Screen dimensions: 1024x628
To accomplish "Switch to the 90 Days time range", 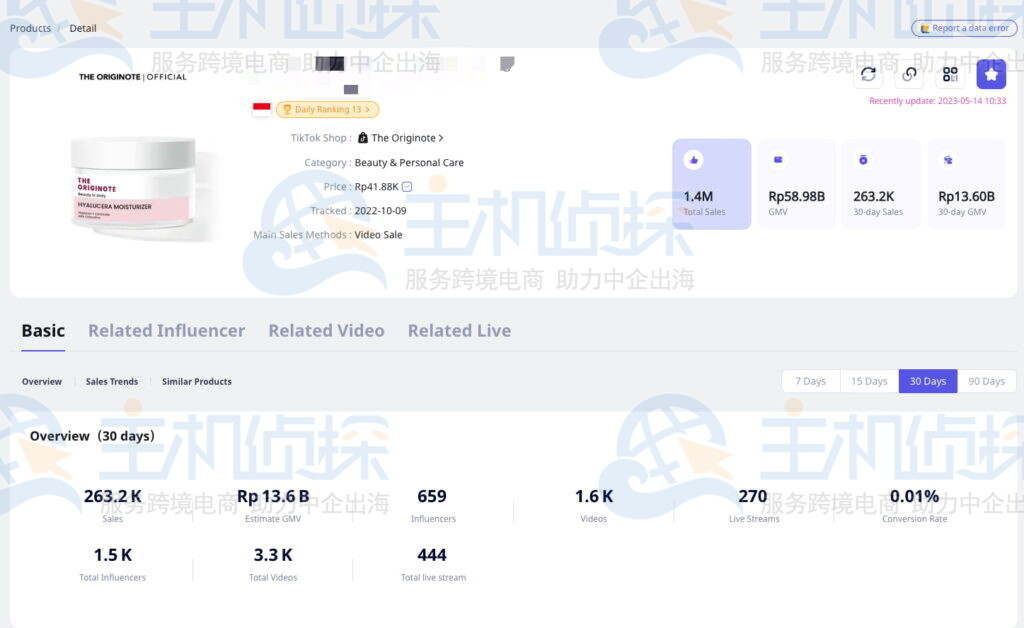I will coord(987,381).
